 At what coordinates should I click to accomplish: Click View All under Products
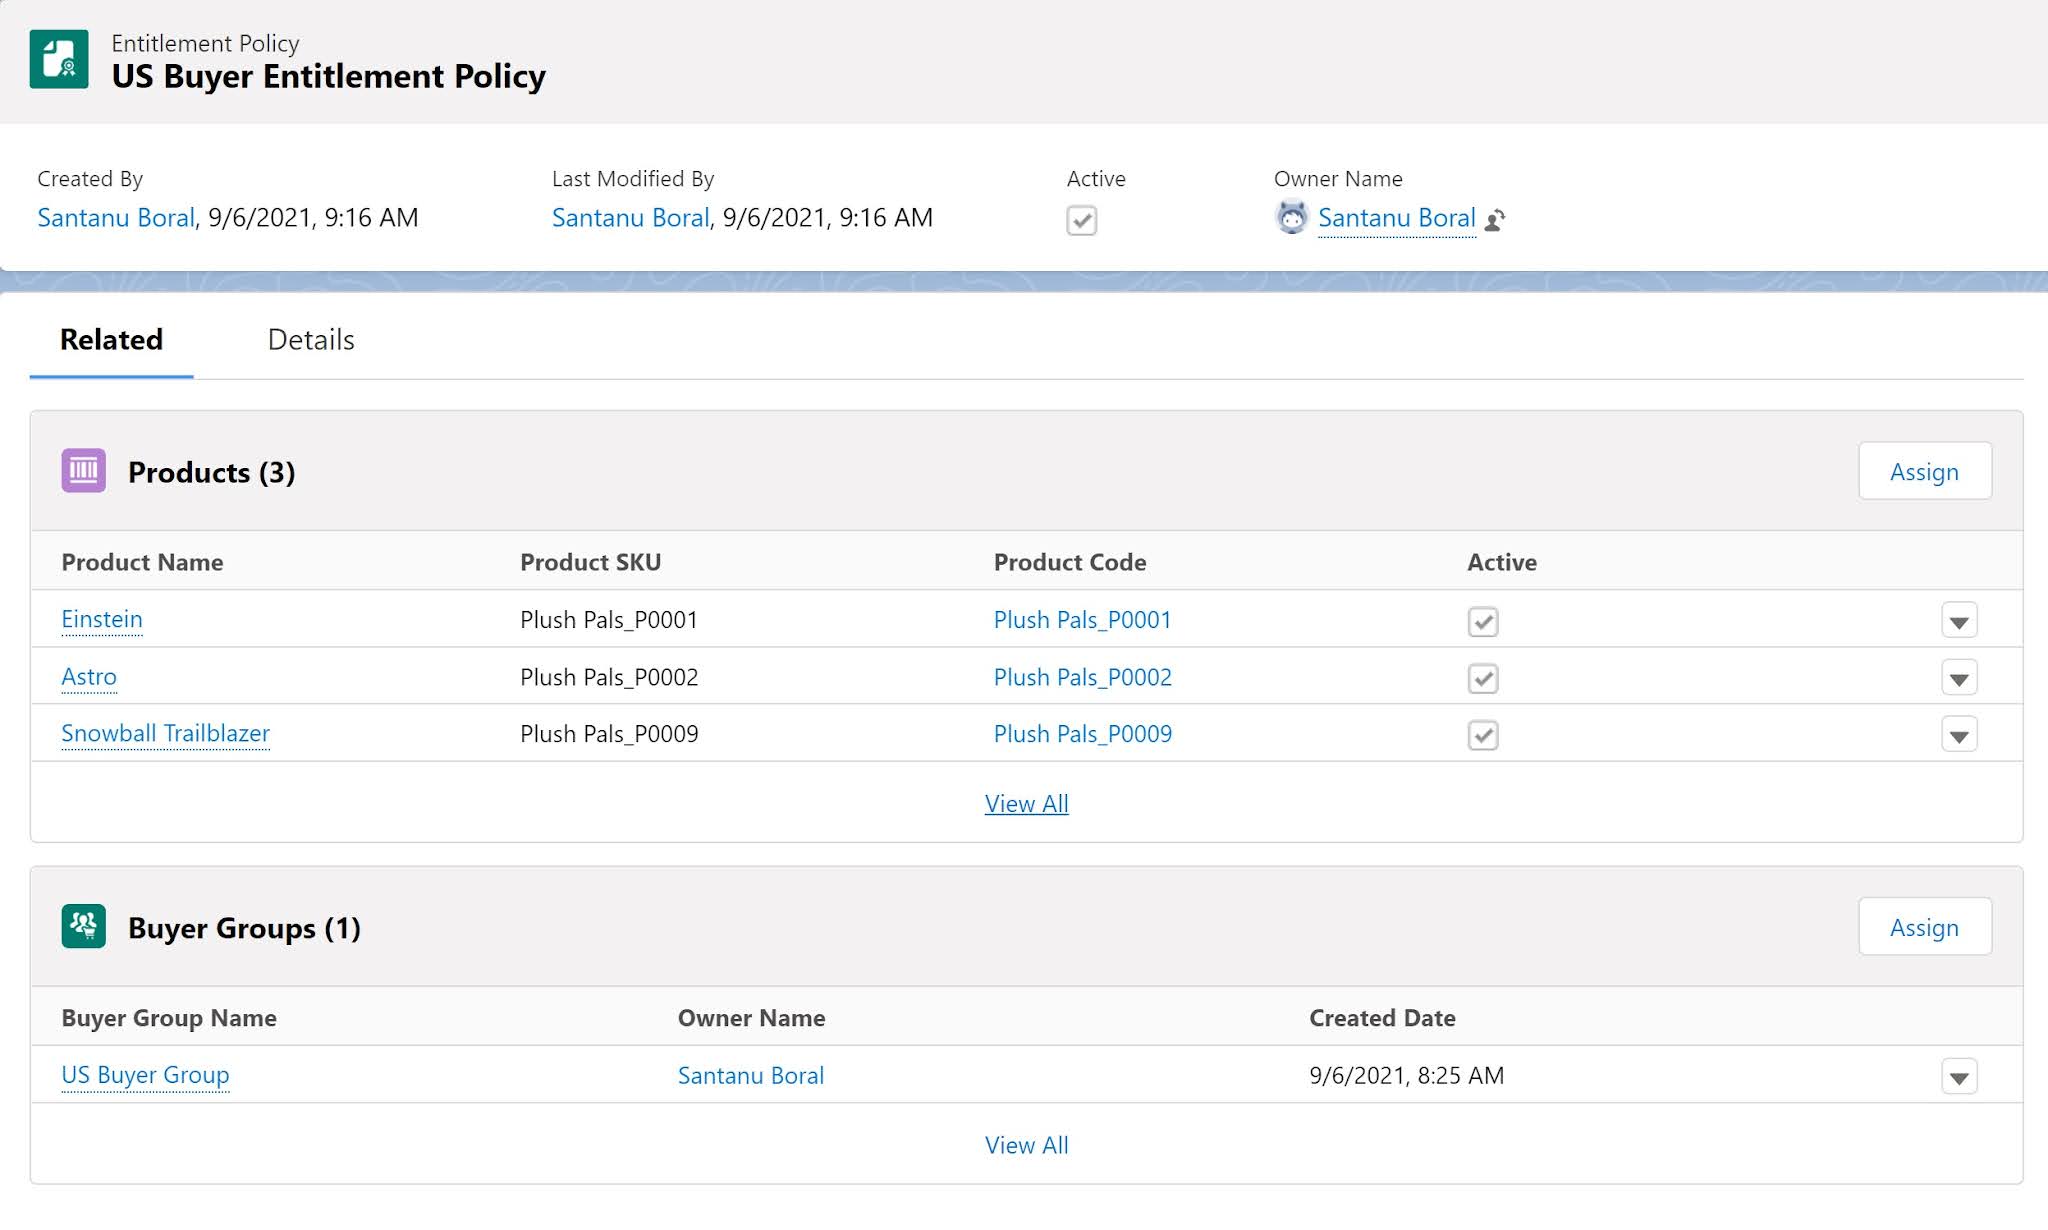pyautogui.click(x=1026, y=803)
